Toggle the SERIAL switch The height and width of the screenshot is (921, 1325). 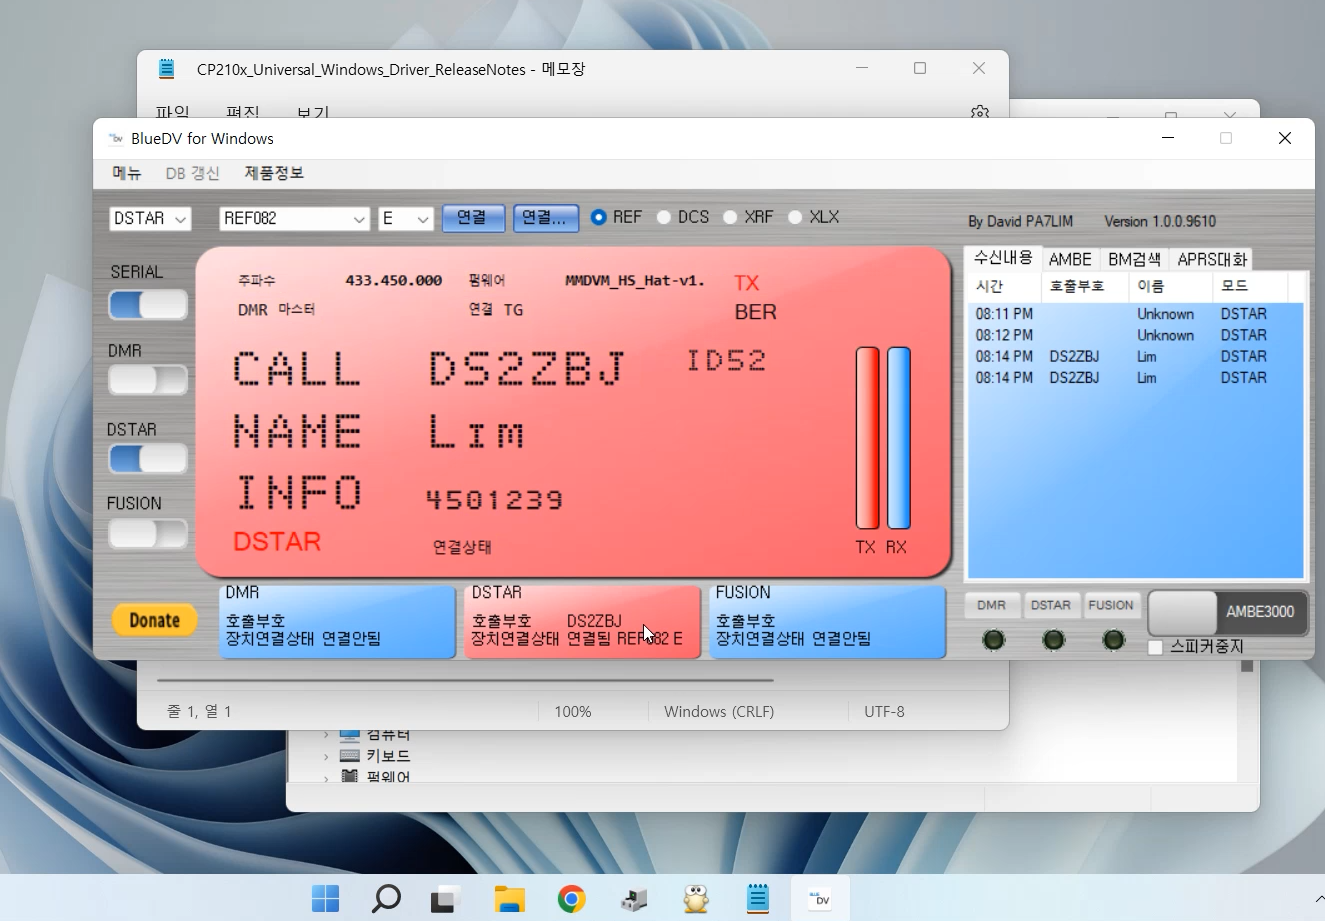pos(147,305)
